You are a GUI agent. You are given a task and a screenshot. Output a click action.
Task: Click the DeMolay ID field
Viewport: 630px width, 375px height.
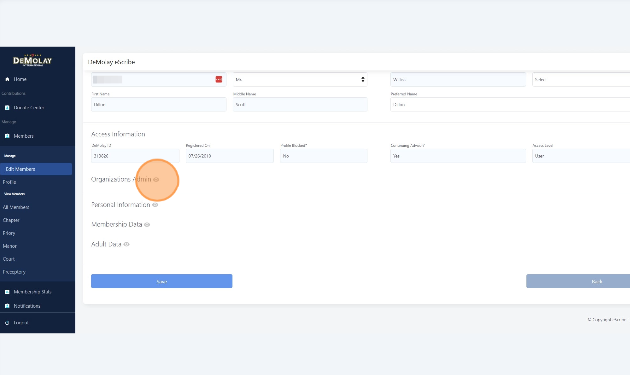[x=135, y=156]
